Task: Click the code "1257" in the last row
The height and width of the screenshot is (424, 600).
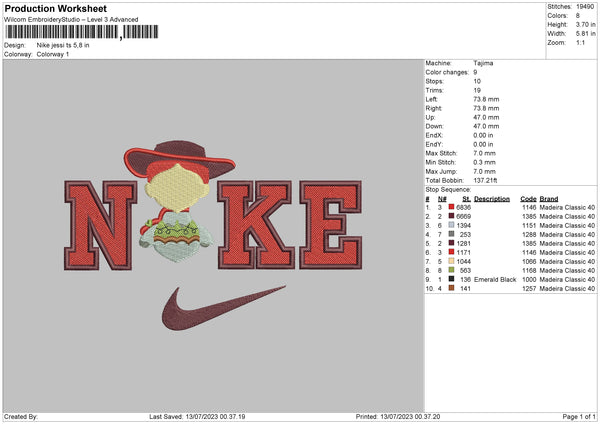Action: coord(529,289)
